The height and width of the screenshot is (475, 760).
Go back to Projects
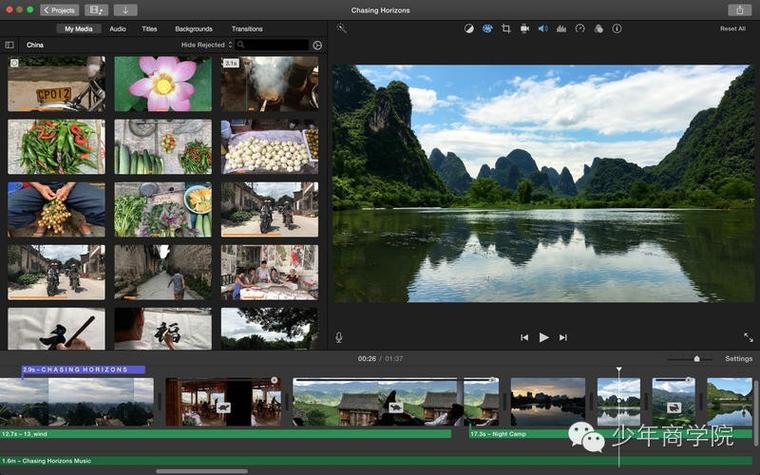[x=60, y=10]
